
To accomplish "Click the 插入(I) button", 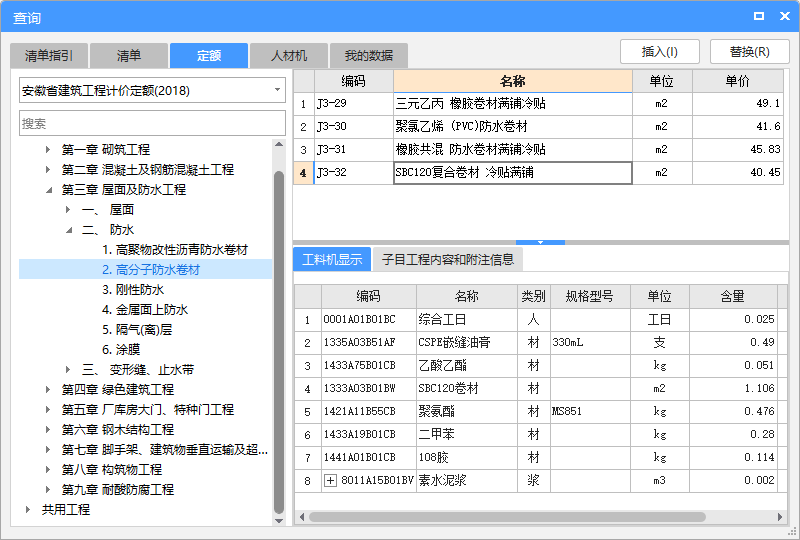I will point(660,52).
